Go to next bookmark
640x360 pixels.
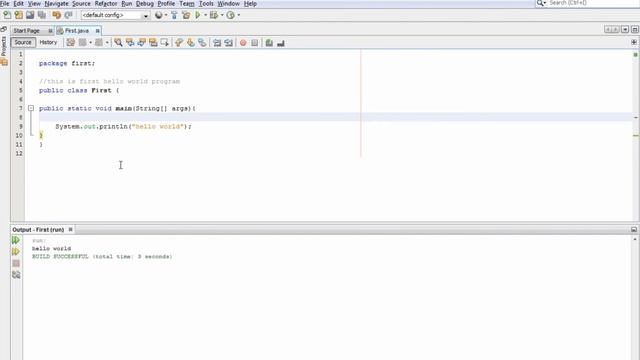pos(191,42)
